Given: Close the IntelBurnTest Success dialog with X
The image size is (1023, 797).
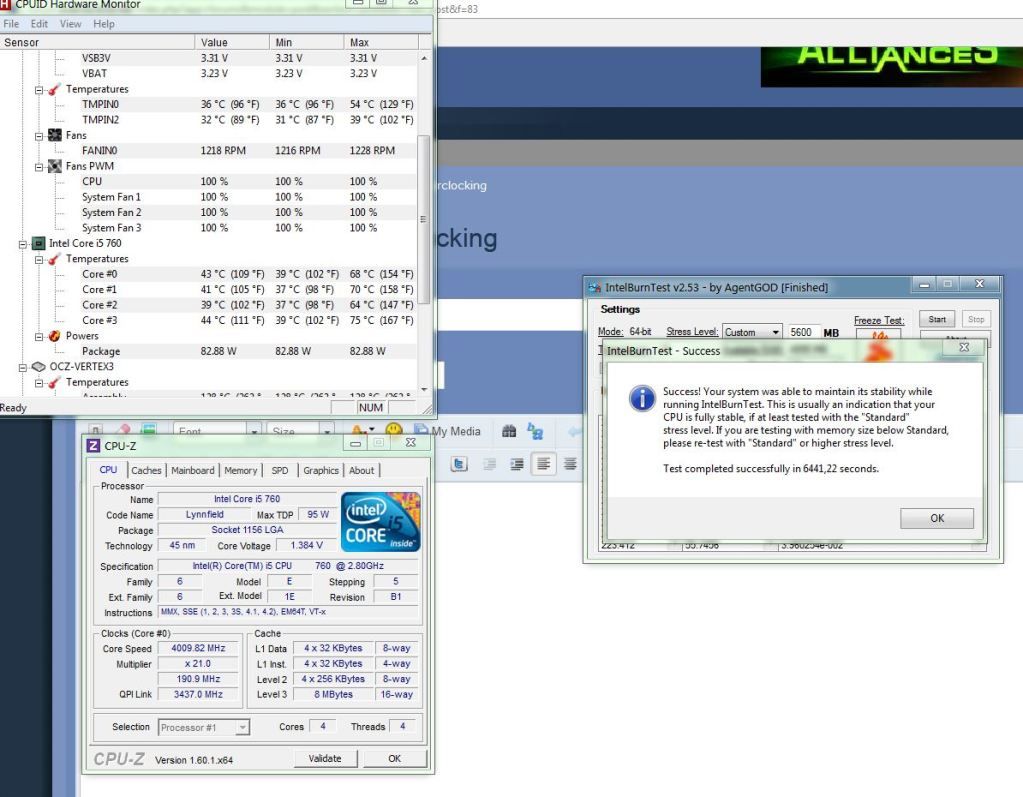Looking at the screenshot, I should [x=964, y=348].
